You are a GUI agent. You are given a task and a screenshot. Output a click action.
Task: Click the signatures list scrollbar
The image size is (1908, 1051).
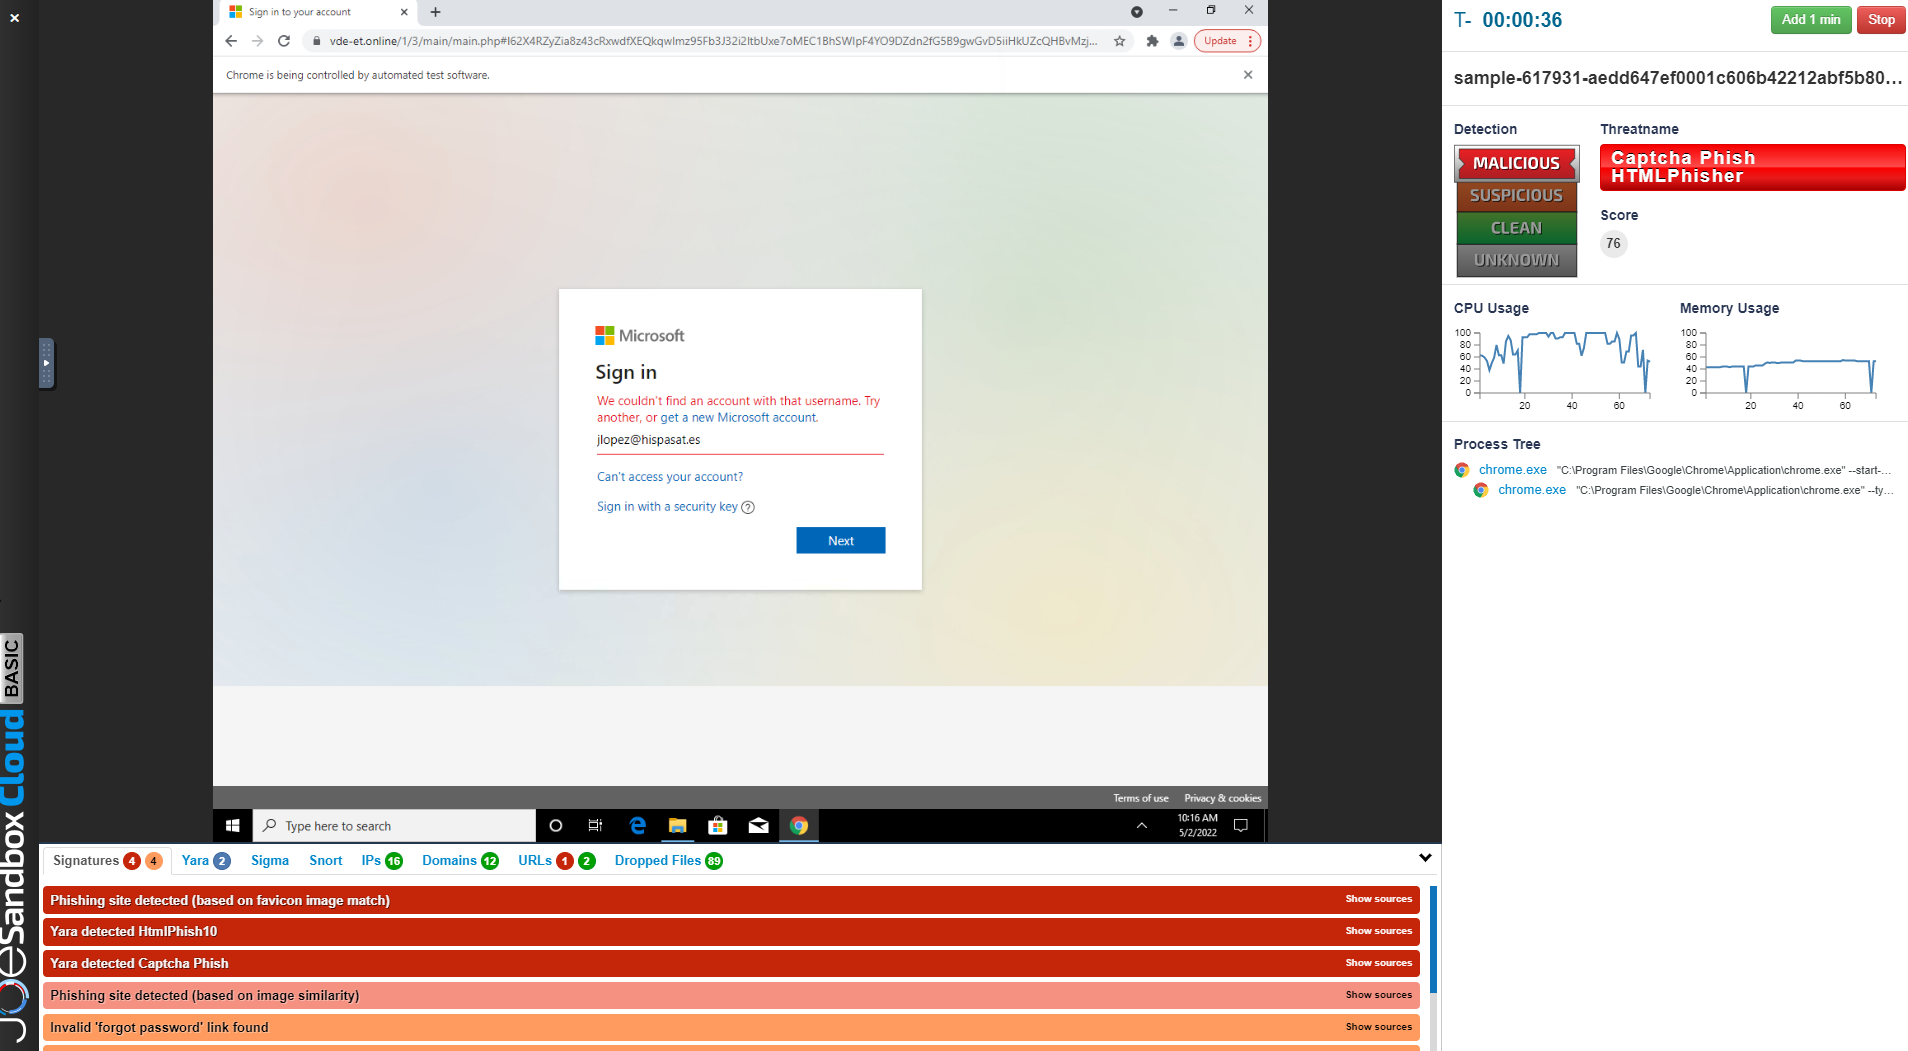1434,940
